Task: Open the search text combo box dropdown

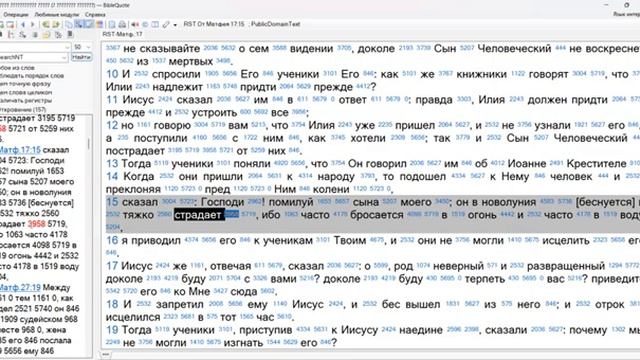Action: pyautogui.click(x=67, y=47)
